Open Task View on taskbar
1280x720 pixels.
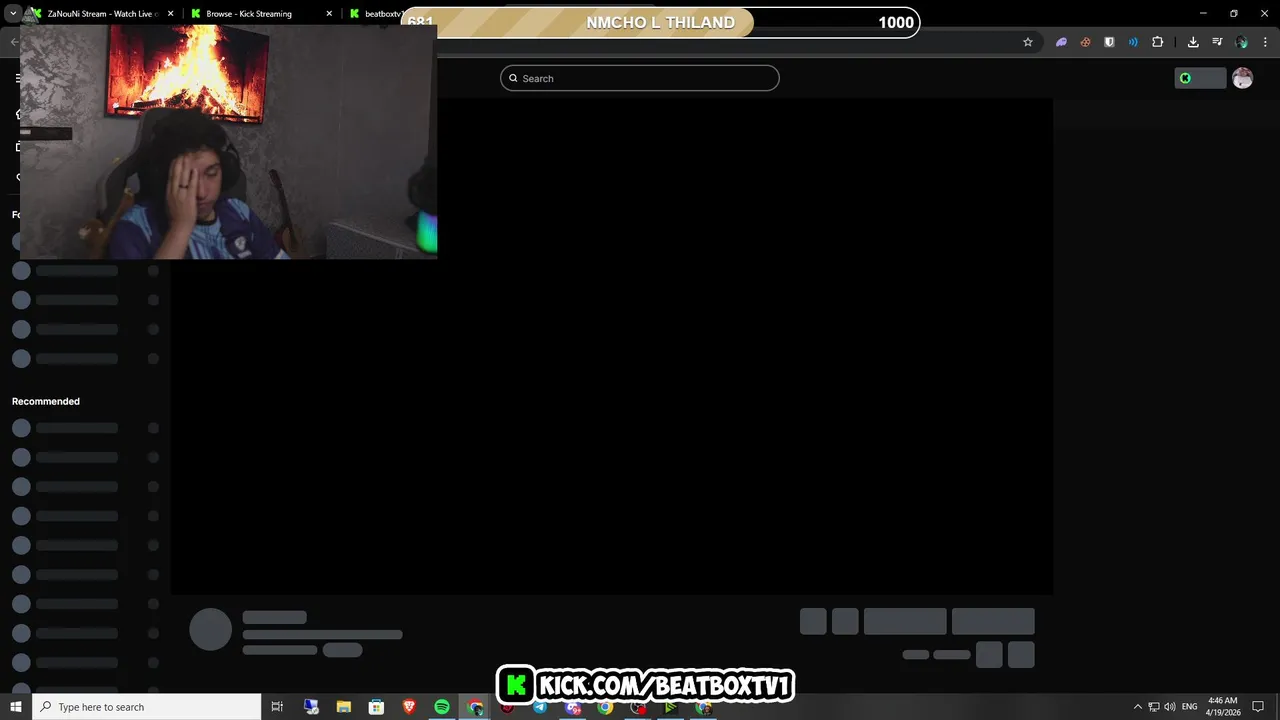(x=278, y=707)
